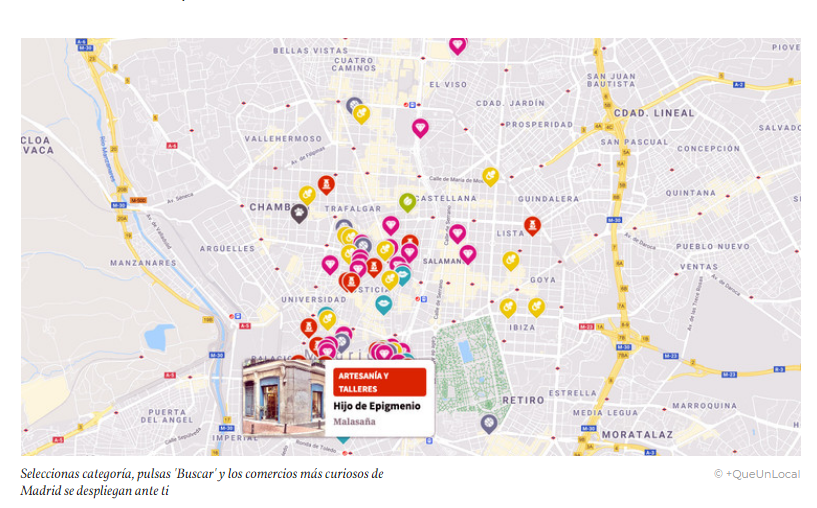
Task: Click the MARROQUINA neighborhood label
Action: [x=704, y=405]
